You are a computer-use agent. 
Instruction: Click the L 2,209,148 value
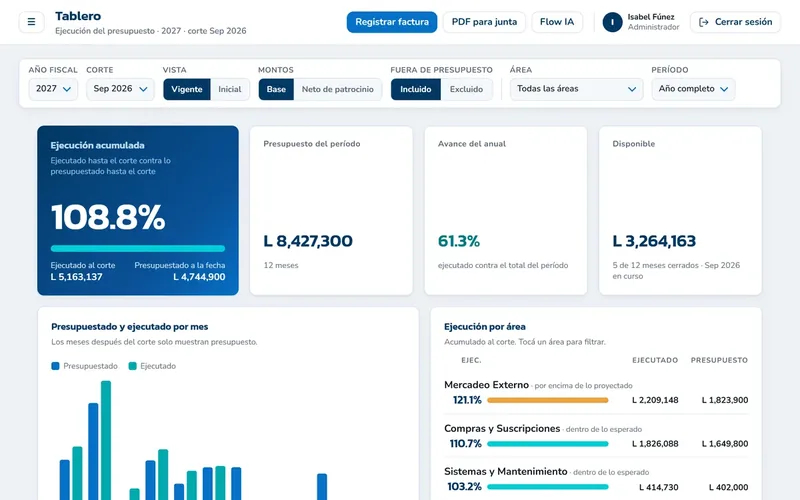[655, 400]
